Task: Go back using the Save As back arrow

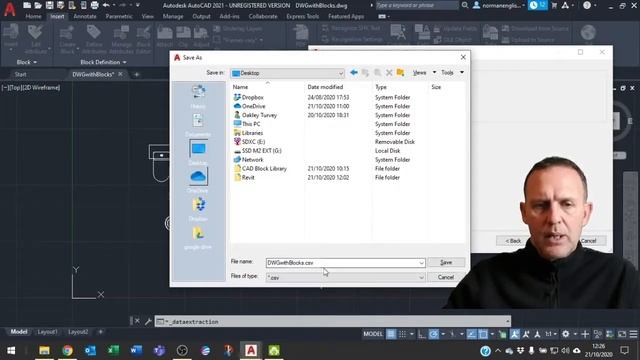Action: point(354,73)
